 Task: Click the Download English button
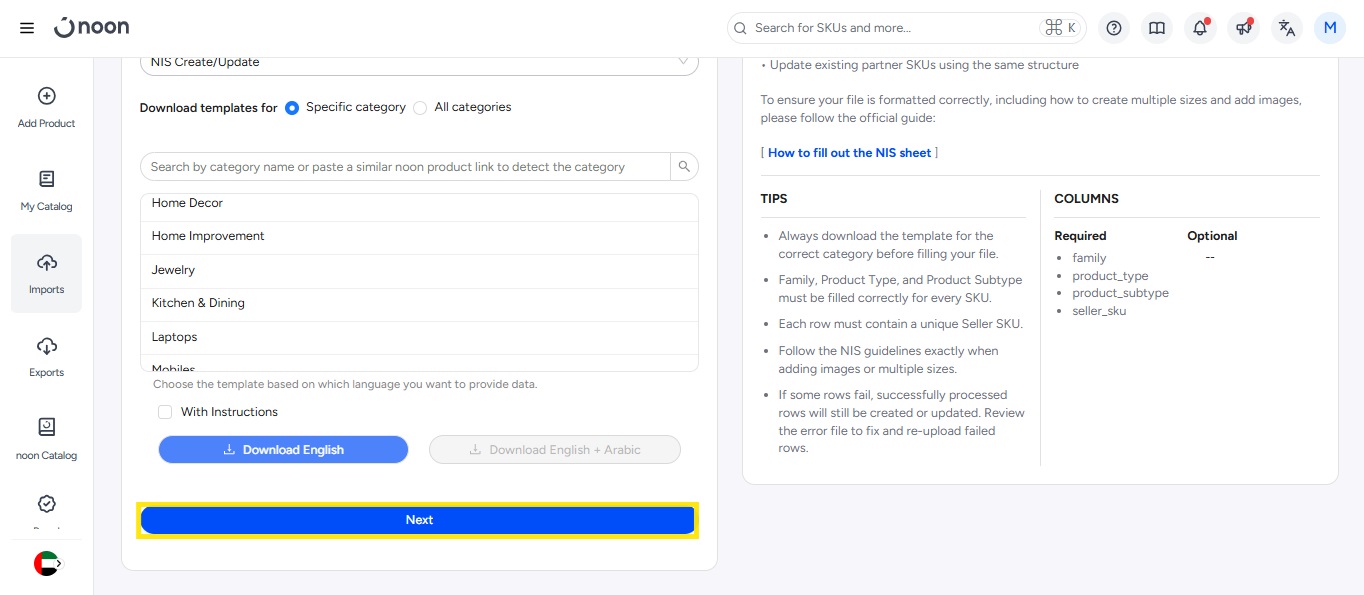(x=283, y=450)
